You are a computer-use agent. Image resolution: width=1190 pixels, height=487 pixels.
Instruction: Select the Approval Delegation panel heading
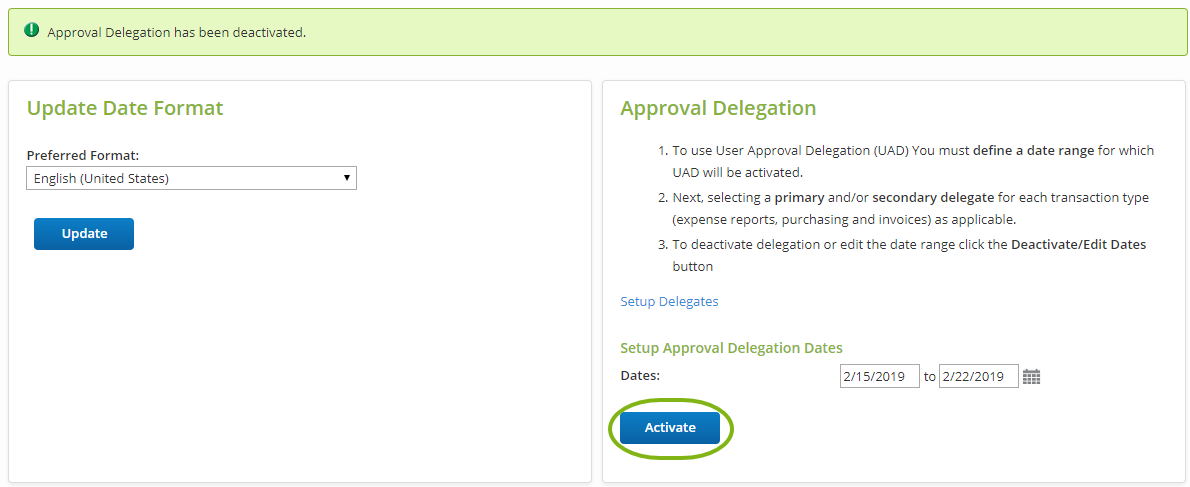718,108
